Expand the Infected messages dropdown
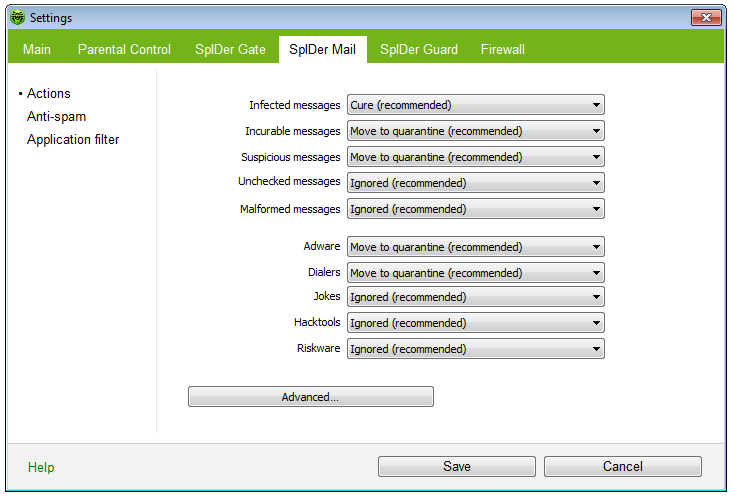732x498 pixels. (475, 105)
